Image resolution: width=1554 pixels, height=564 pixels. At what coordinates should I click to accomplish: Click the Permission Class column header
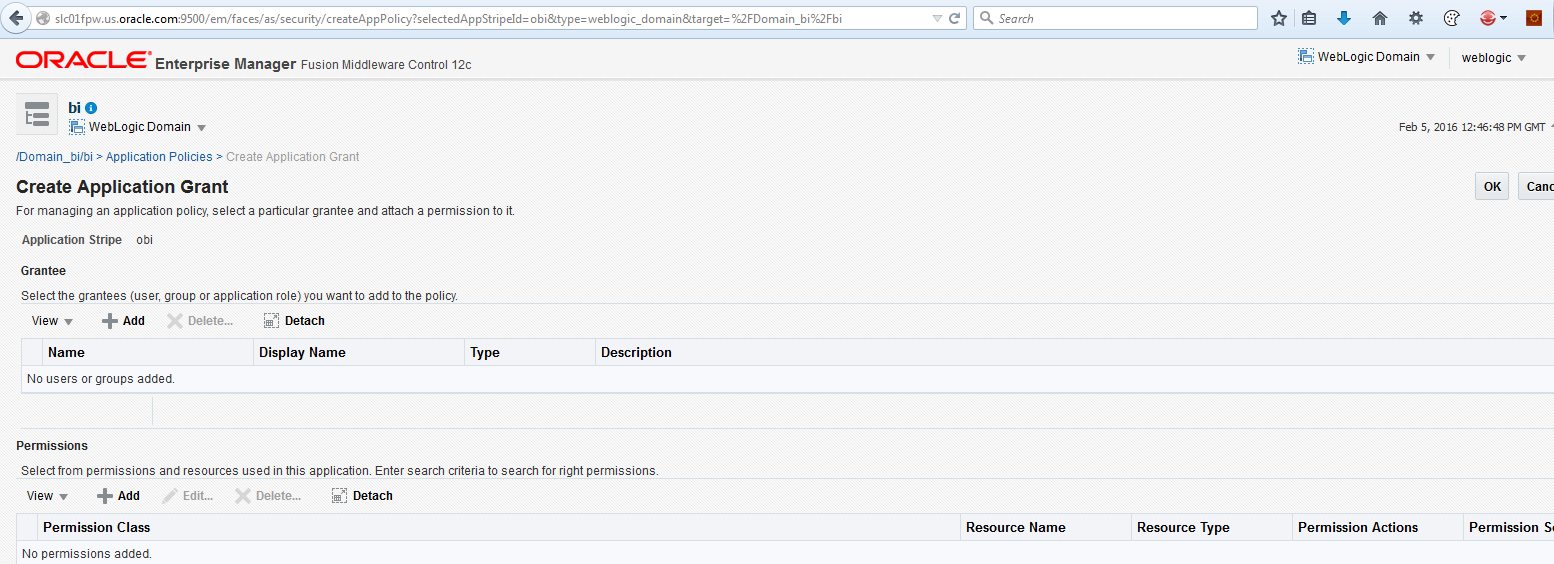click(499, 527)
